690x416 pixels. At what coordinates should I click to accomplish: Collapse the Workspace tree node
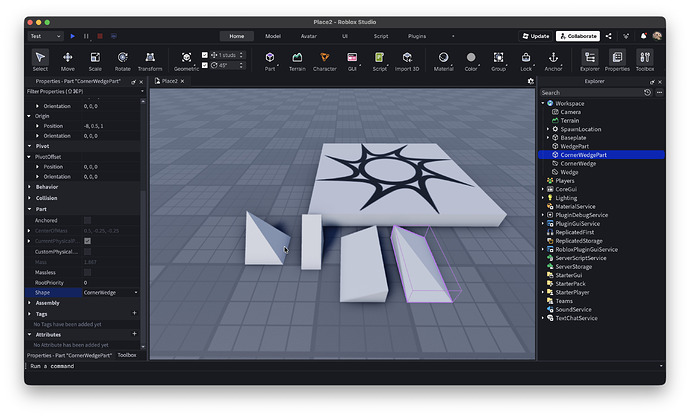[x=543, y=103]
